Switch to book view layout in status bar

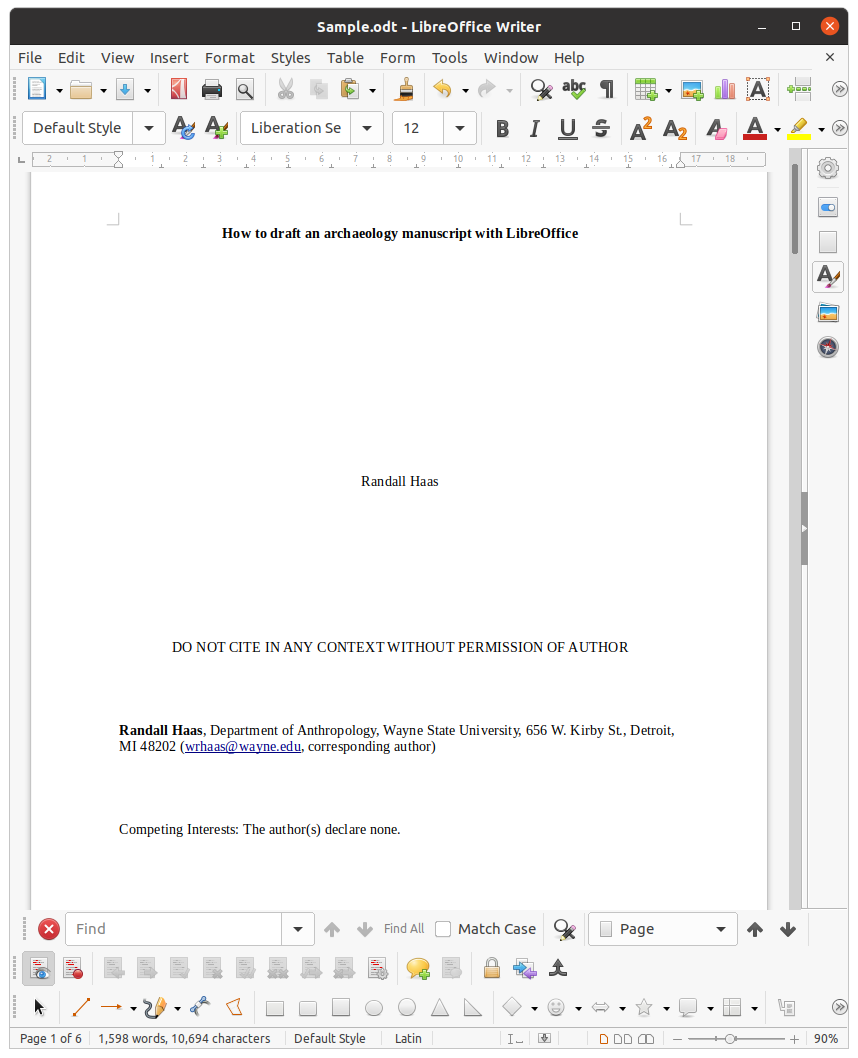(x=646, y=1039)
